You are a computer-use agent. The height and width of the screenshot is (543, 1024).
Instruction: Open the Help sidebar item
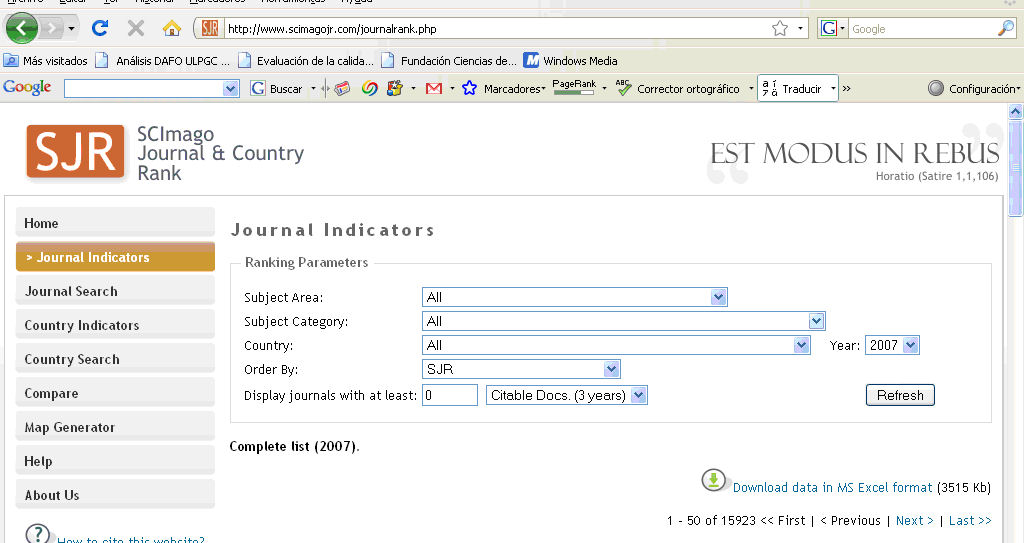pyautogui.click(x=115, y=461)
